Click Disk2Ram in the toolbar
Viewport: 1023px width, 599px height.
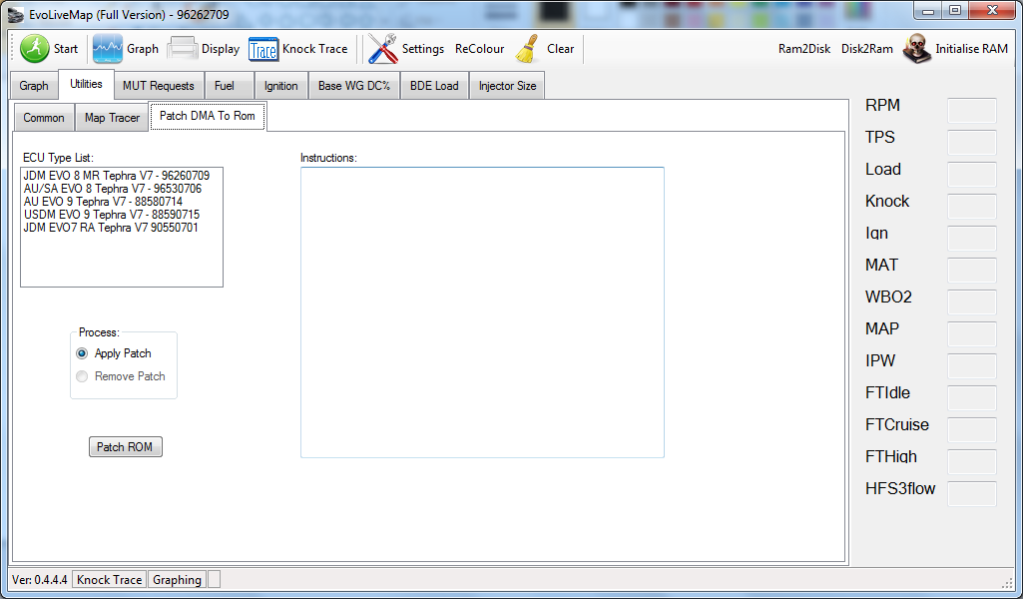(867, 49)
